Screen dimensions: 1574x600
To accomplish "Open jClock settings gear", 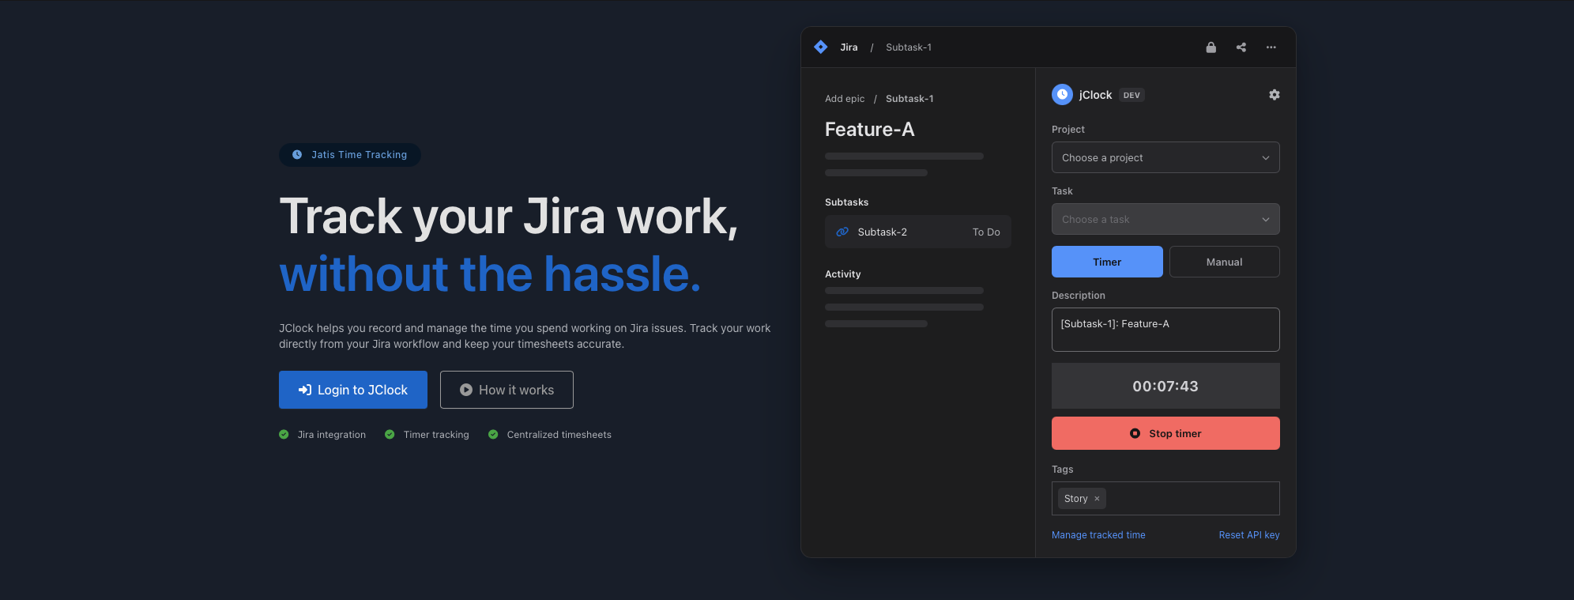I will coord(1274,95).
